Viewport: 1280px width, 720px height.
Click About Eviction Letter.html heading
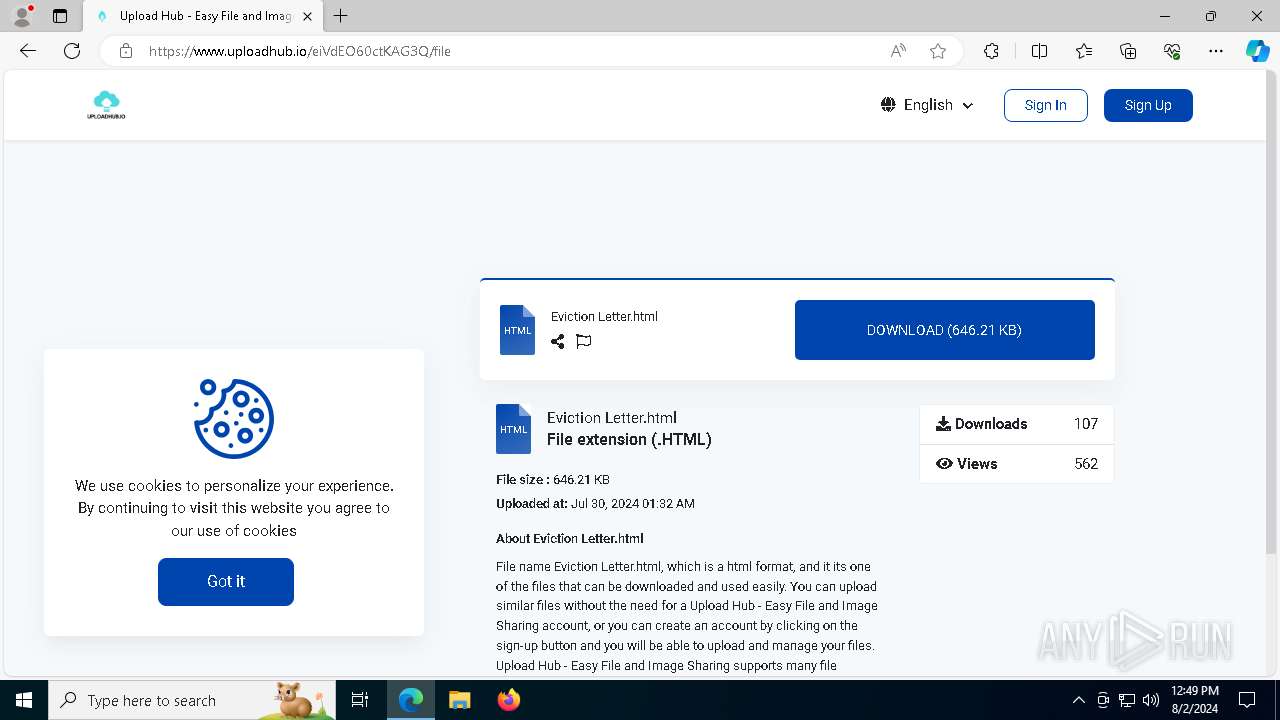tap(570, 538)
